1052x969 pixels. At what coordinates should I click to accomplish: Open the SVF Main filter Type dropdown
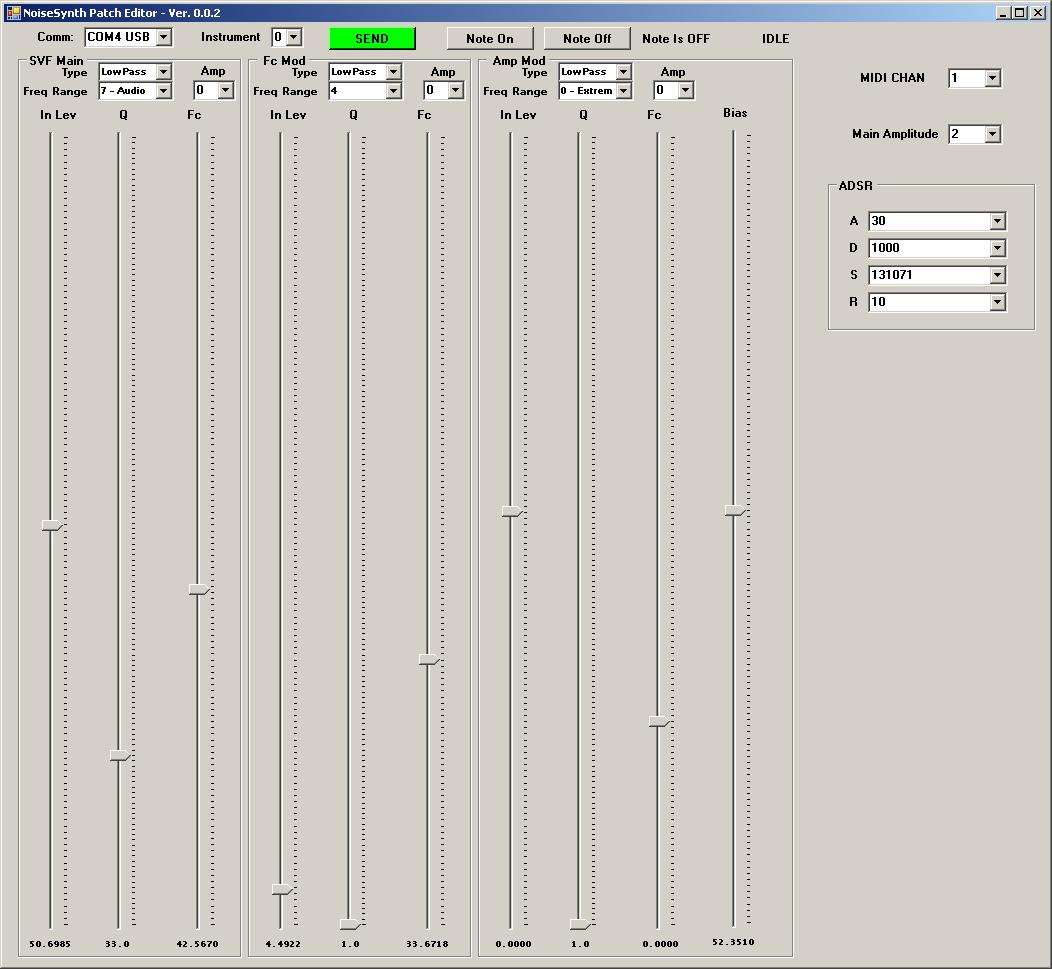[x=163, y=72]
